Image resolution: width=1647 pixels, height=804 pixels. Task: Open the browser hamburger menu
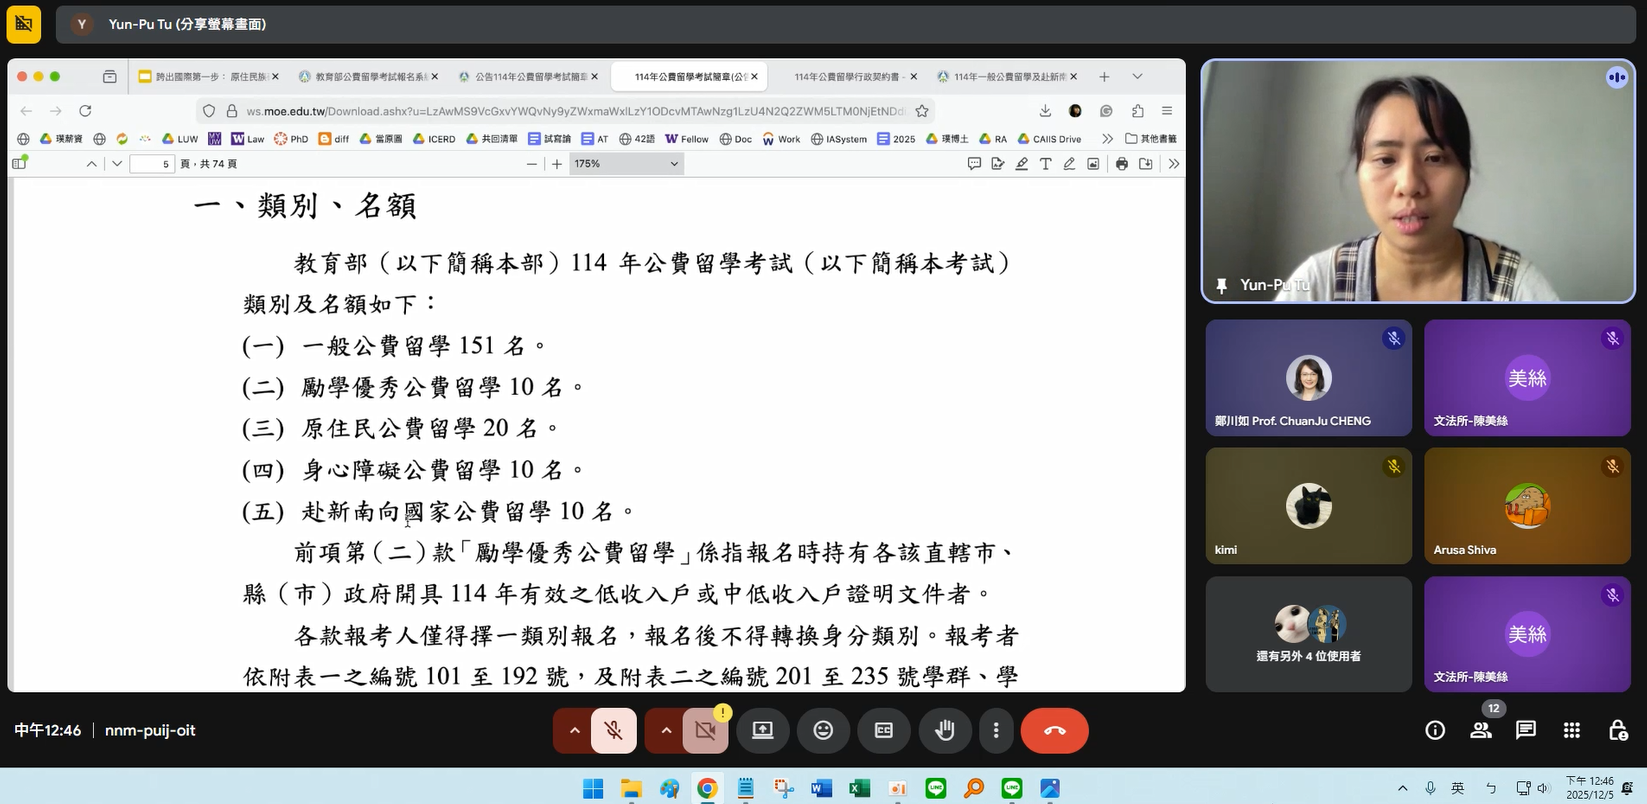pyautogui.click(x=1167, y=111)
